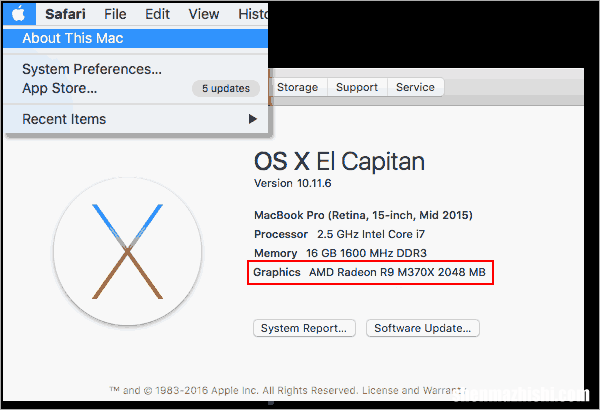Click the Processor 2.5 GHz line
This screenshot has width=600, height=410.
[340, 234]
